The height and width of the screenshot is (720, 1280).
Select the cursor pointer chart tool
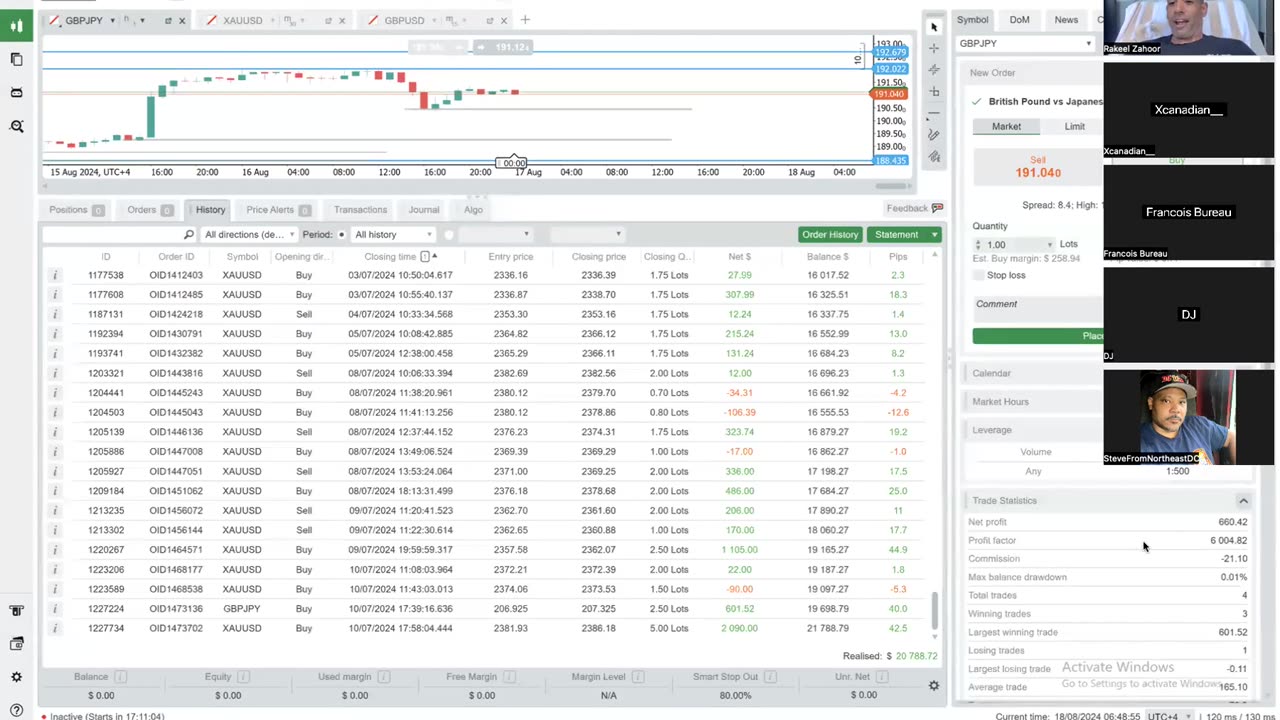click(934, 27)
